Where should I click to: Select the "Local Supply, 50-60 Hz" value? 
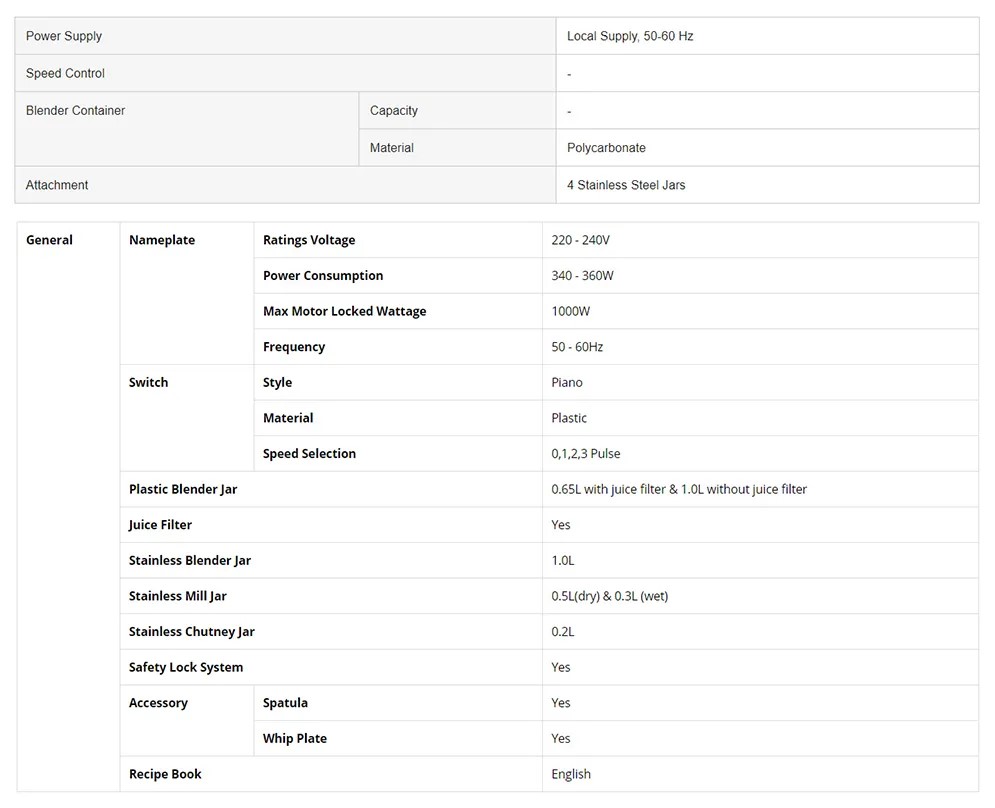[x=630, y=36]
